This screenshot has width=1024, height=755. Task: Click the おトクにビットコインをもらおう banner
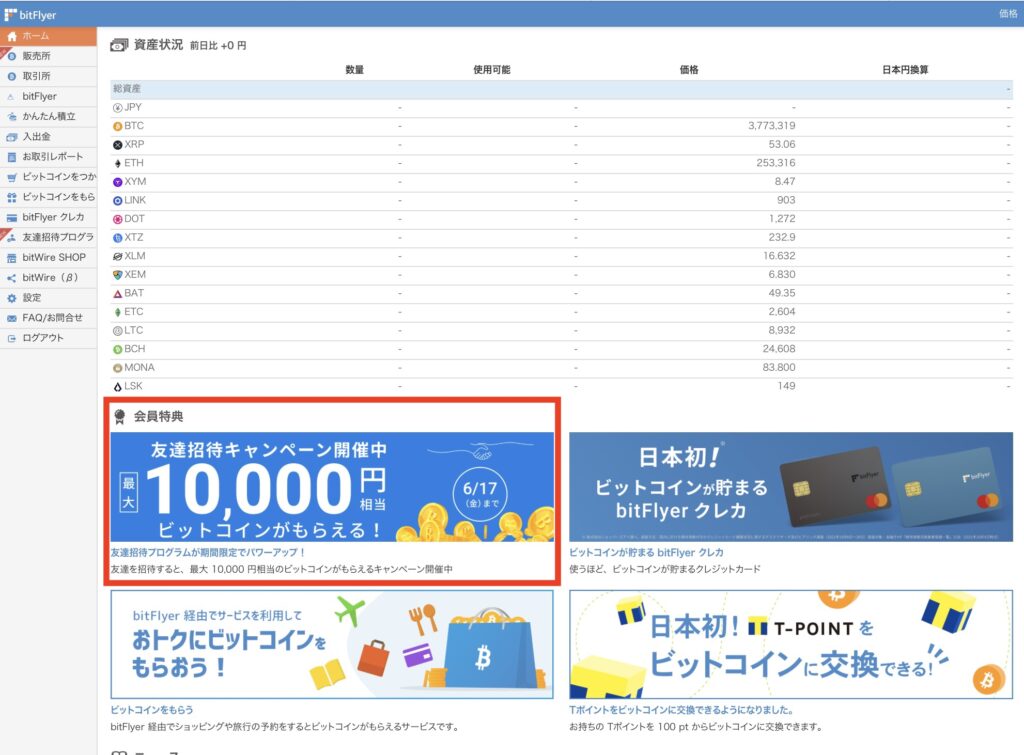[332, 645]
